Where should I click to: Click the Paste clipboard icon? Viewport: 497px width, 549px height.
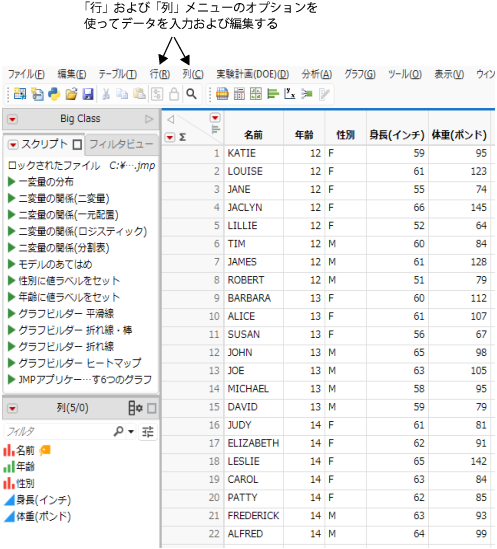pyautogui.click(x=139, y=94)
